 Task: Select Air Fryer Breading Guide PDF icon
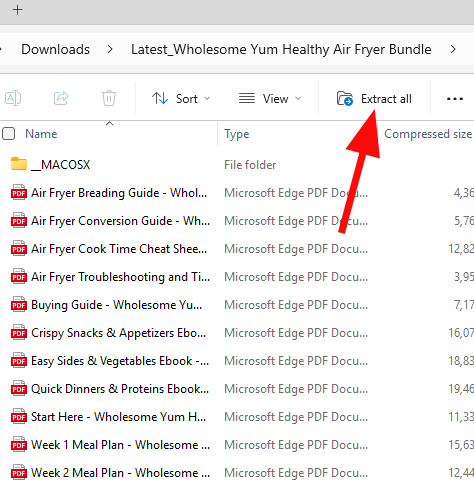(x=19, y=192)
